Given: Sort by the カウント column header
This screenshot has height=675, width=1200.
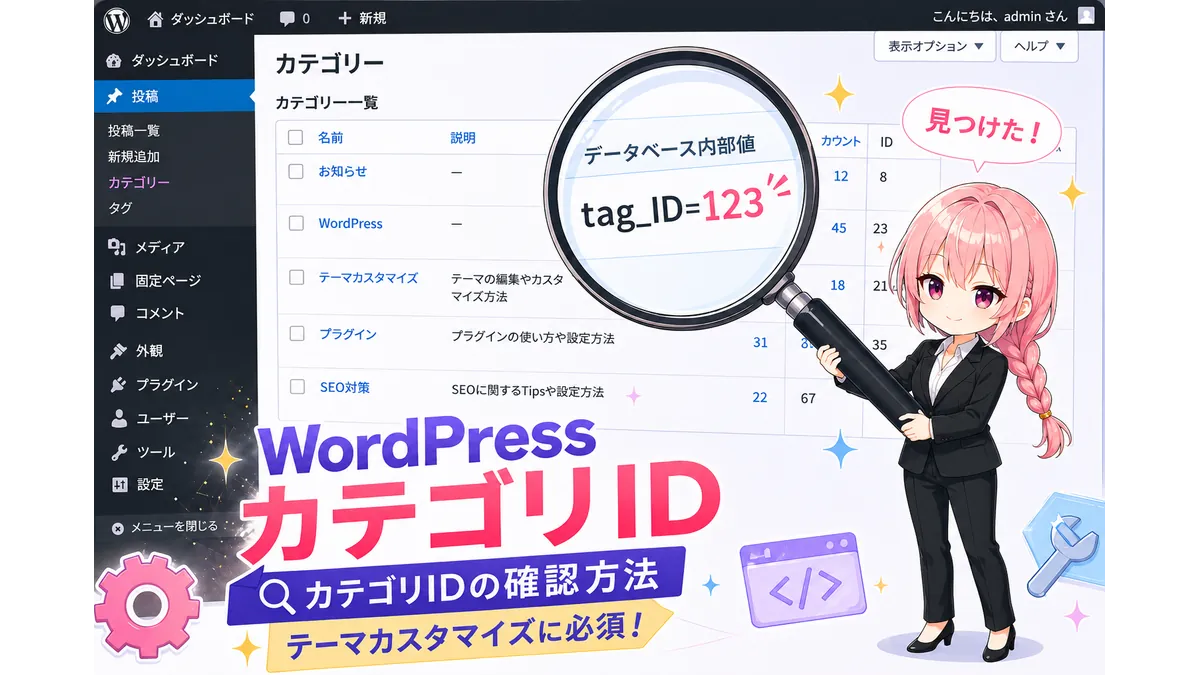Looking at the screenshot, I should [841, 141].
